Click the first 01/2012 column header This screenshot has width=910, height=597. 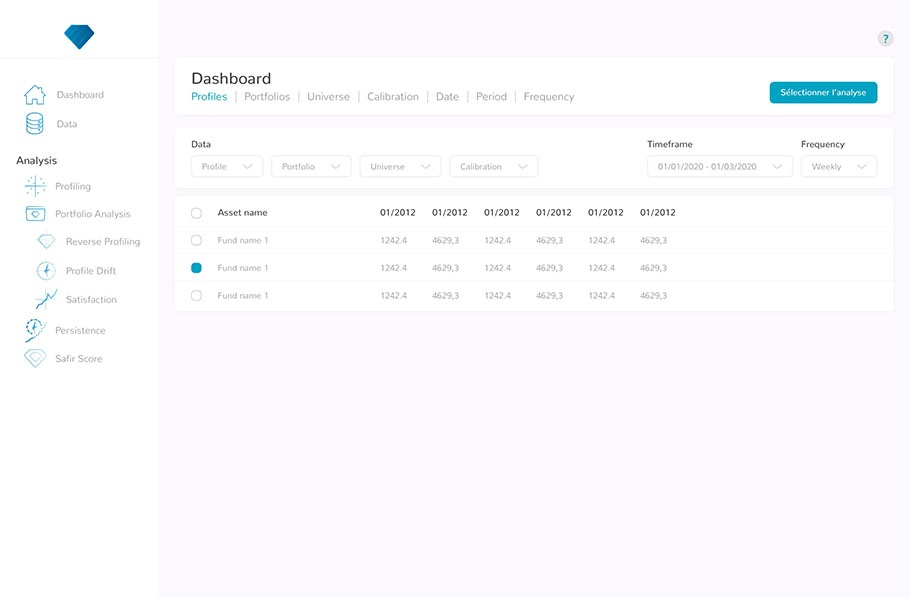click(x=398, y=212)
